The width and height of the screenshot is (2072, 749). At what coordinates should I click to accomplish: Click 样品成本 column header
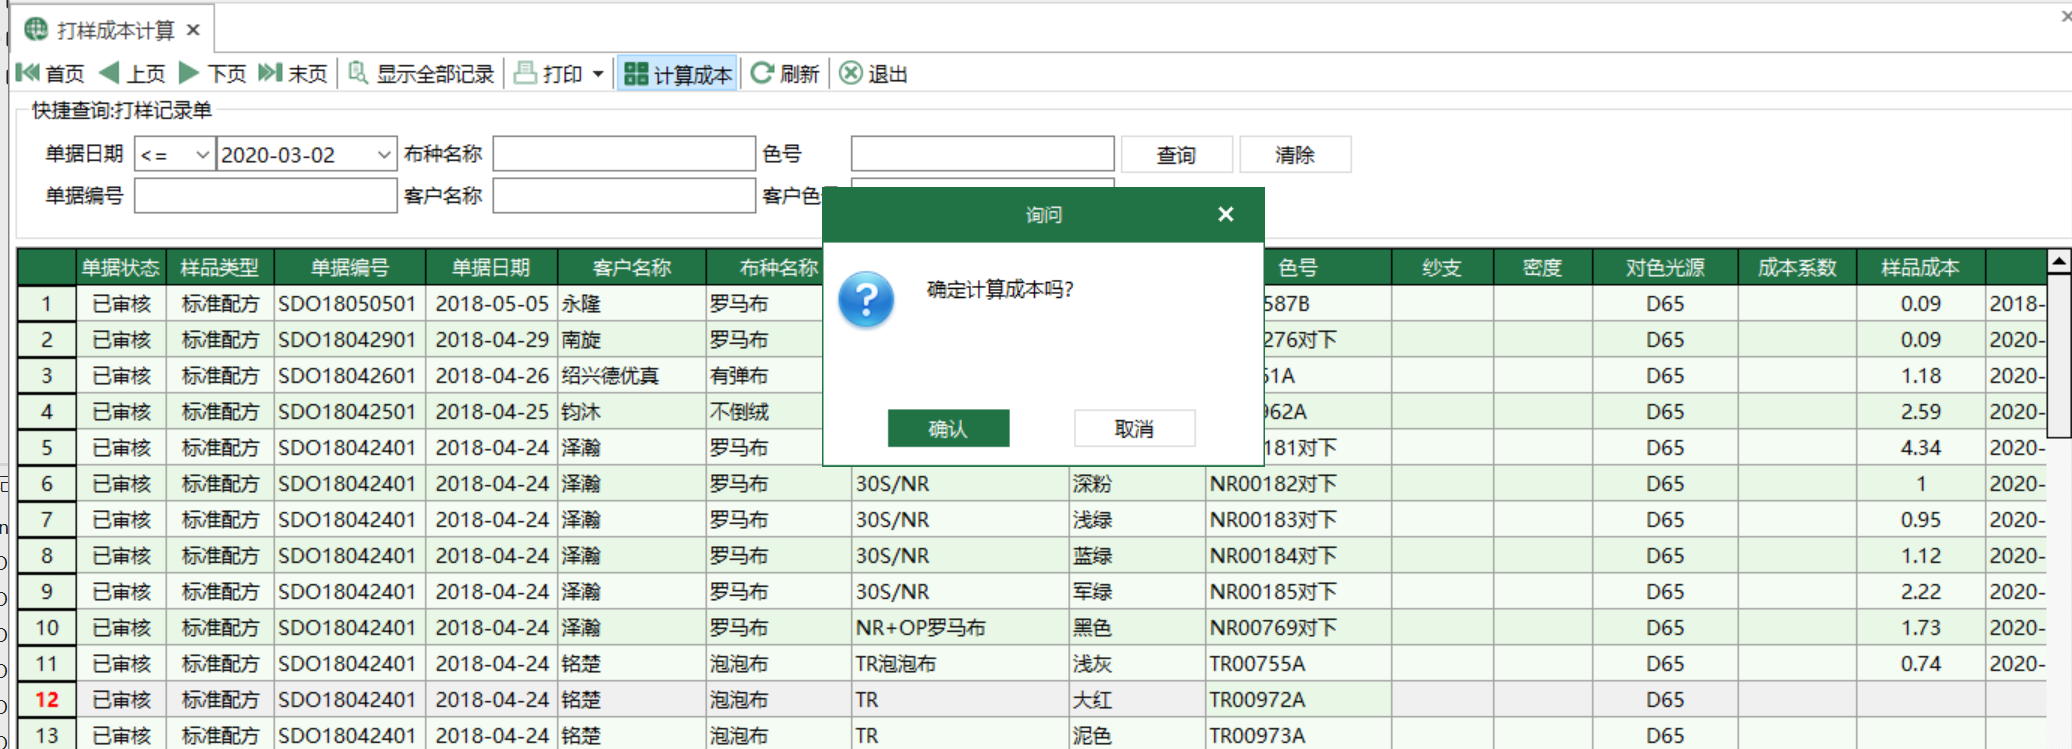[1920, 268]
